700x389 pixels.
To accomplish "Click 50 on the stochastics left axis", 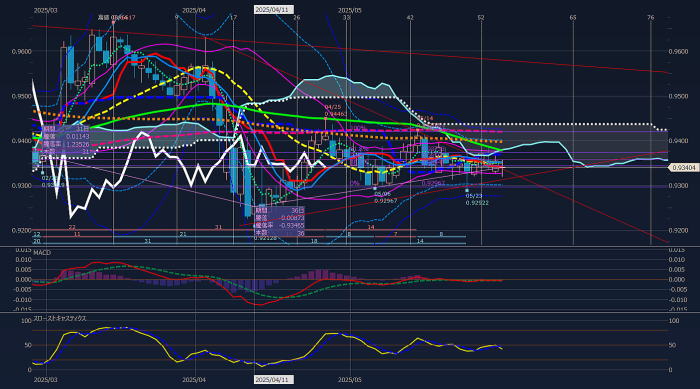I will (28, 345).
